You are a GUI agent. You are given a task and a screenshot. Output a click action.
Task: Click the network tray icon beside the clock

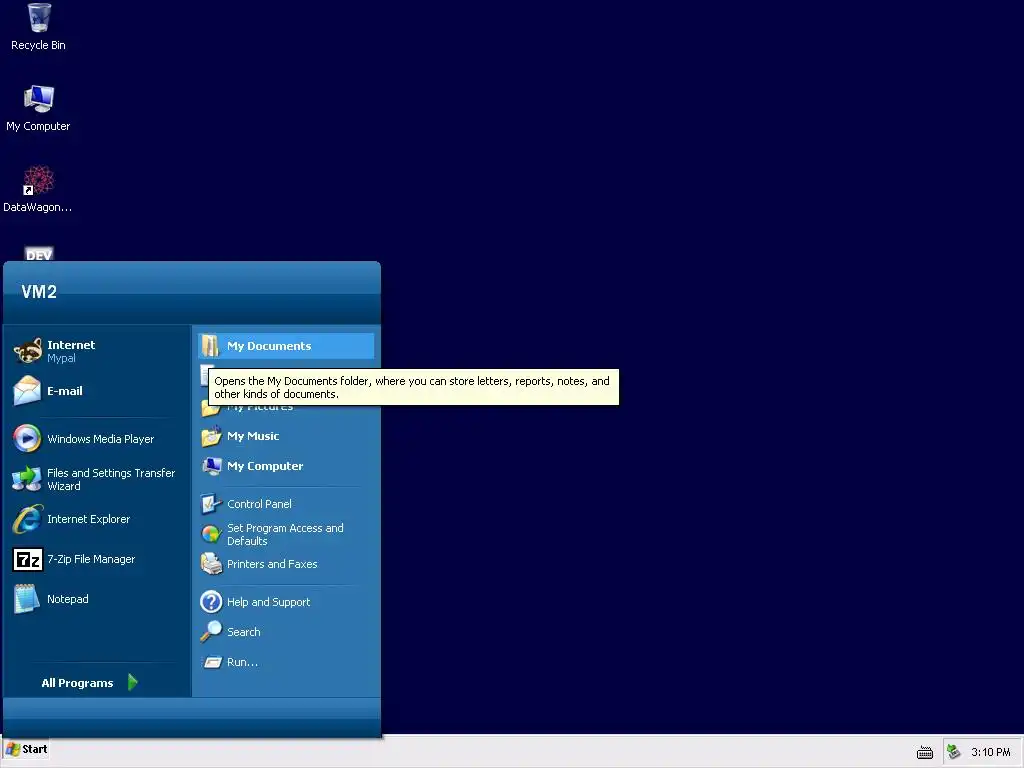point(953,752)
